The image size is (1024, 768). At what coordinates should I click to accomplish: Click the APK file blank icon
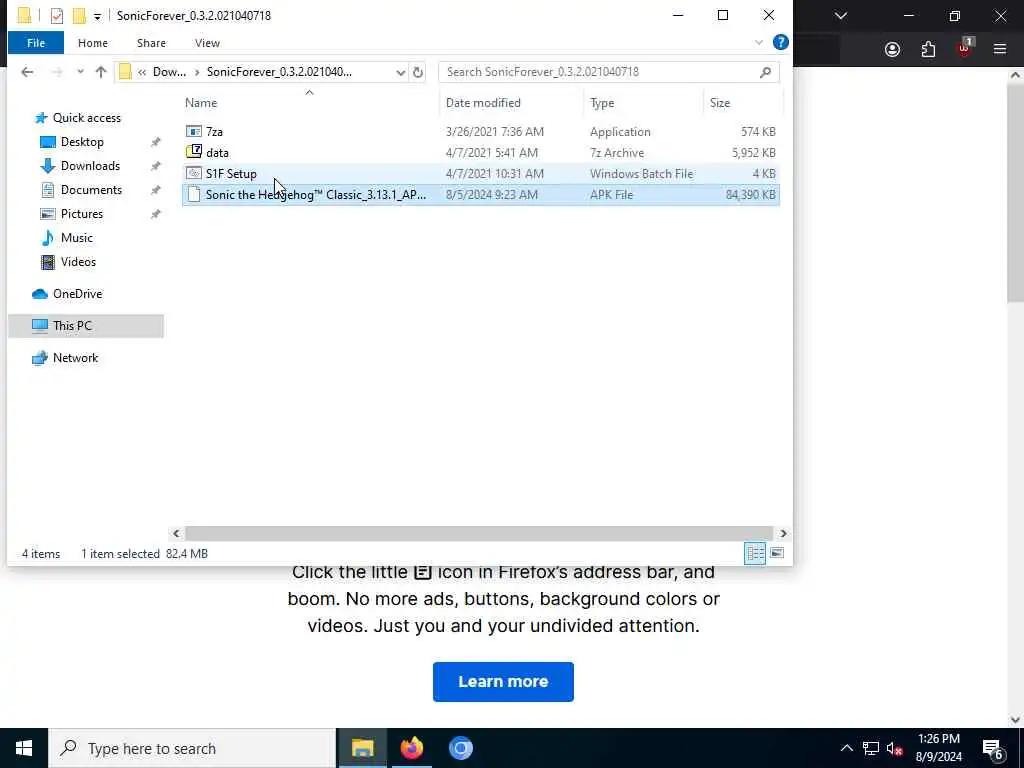pyautogui.click(x=194, y=194)
